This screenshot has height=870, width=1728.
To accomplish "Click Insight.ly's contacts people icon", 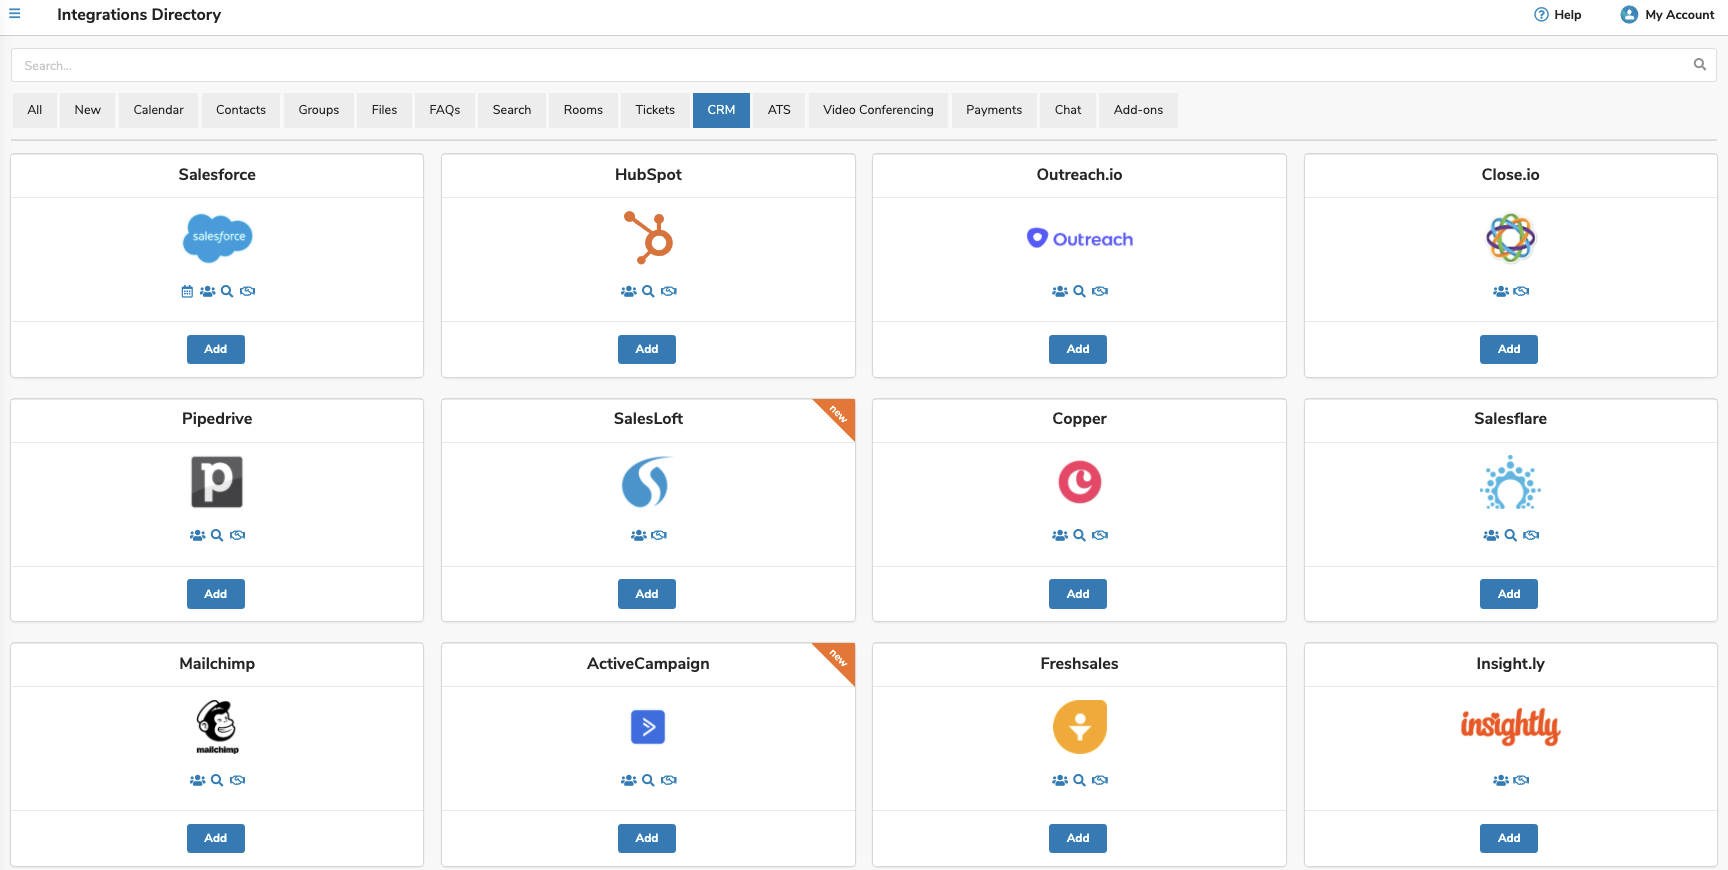I will coord(1501,780).
